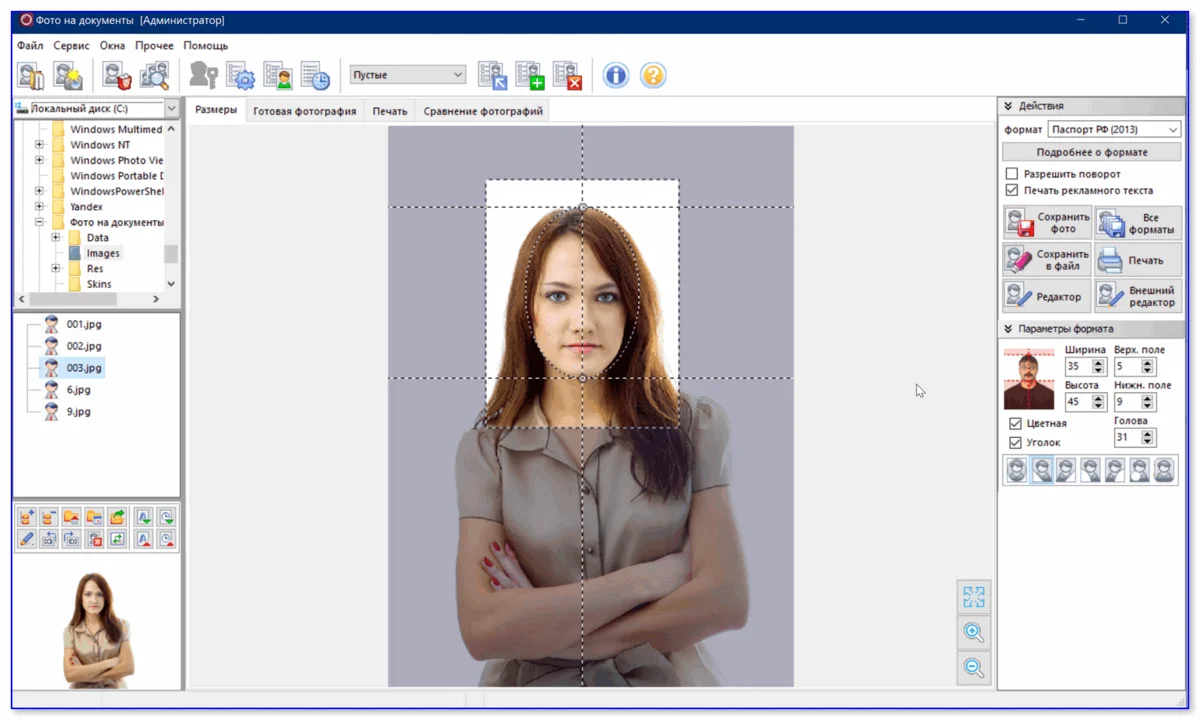The height and width of the screenshot is (720, 1200).
Task: Open the blue info icon
Action: (616, 75)
